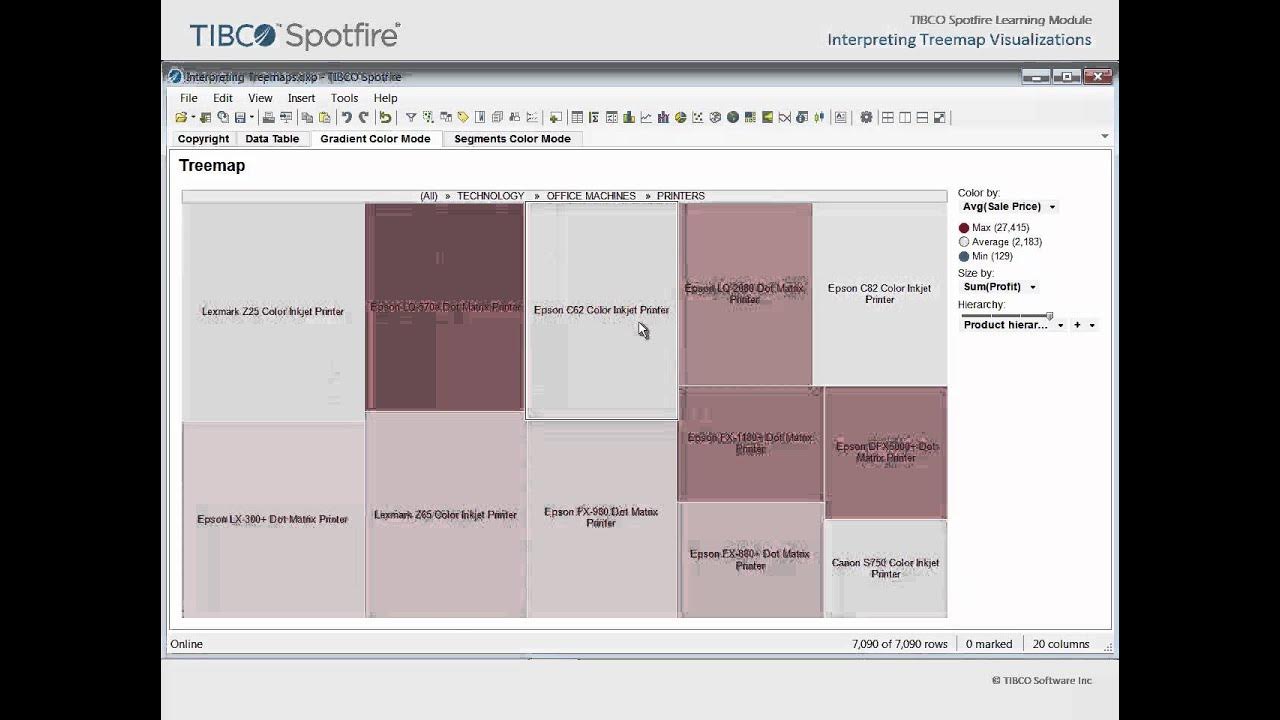
Task: Select the Gradient Color Mode tab
Action: coord(375,139)
